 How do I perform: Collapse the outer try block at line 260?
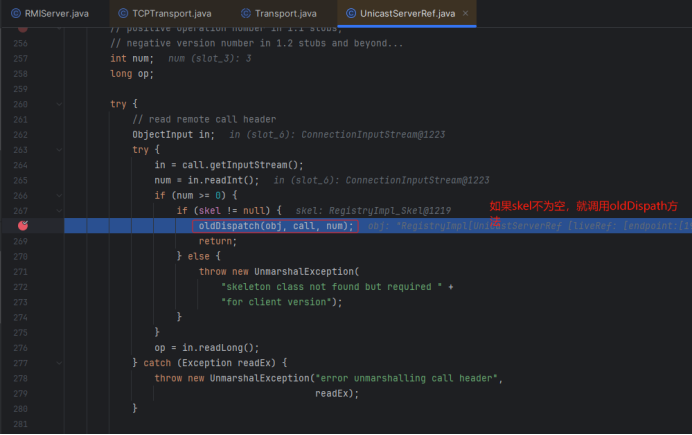(x=58, y=104)
